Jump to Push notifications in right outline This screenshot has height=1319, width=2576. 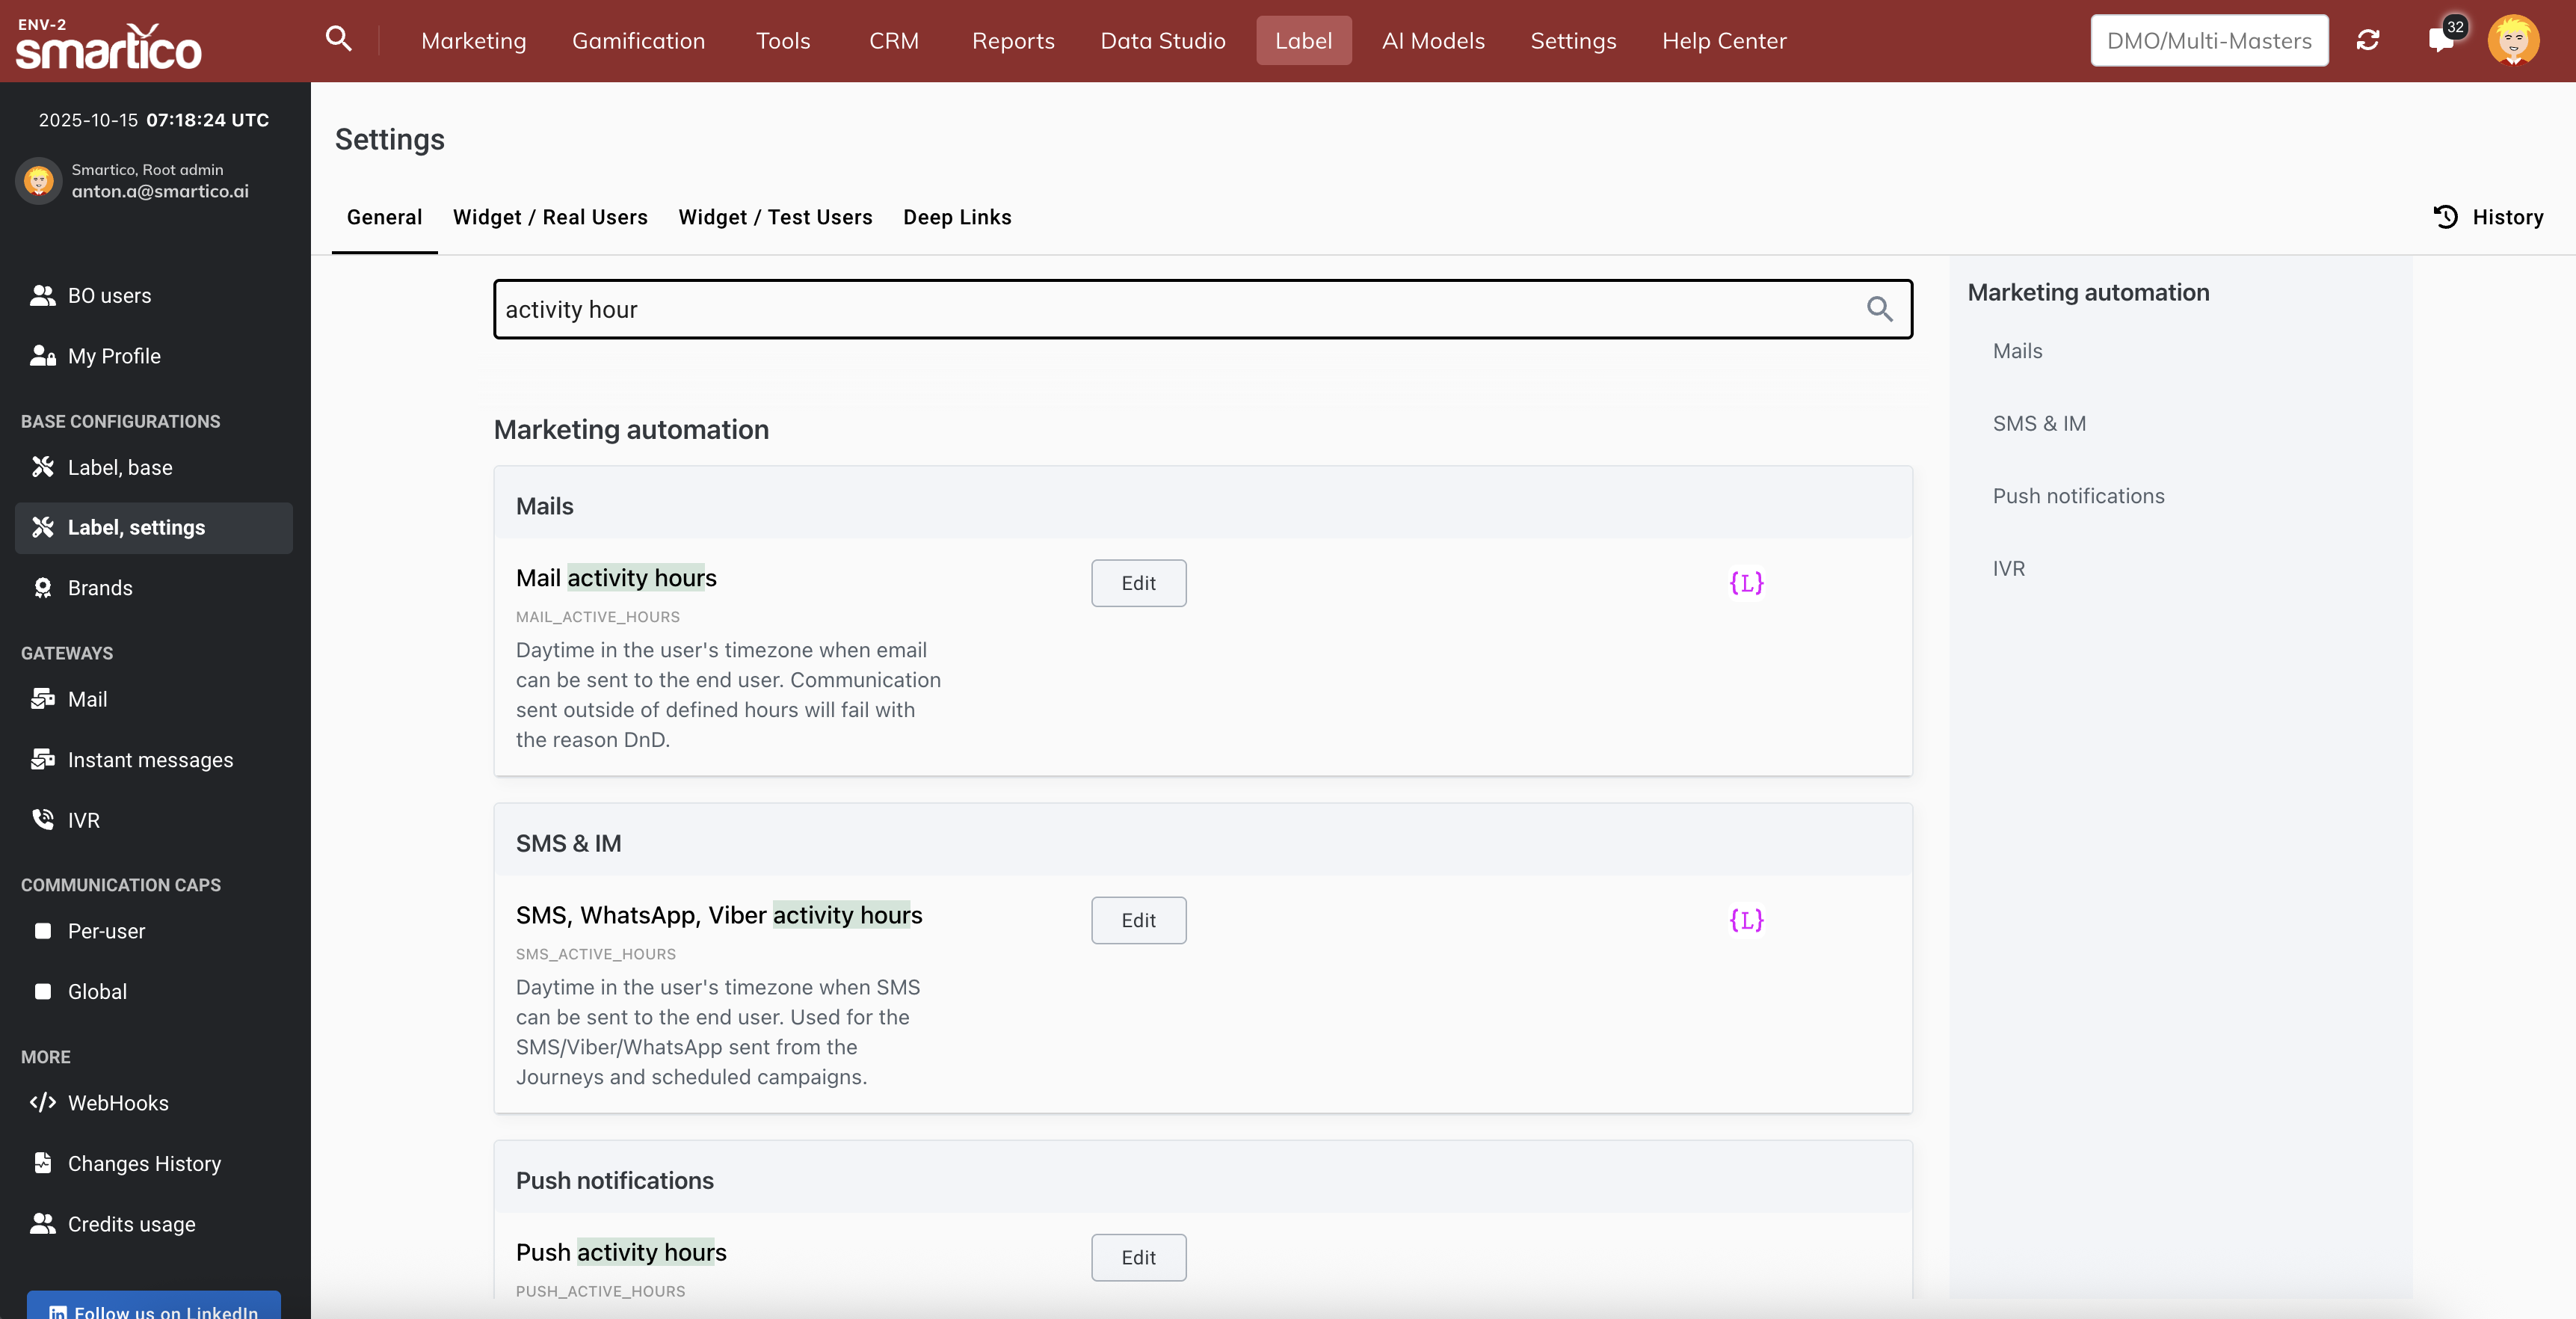[2078, 496]
